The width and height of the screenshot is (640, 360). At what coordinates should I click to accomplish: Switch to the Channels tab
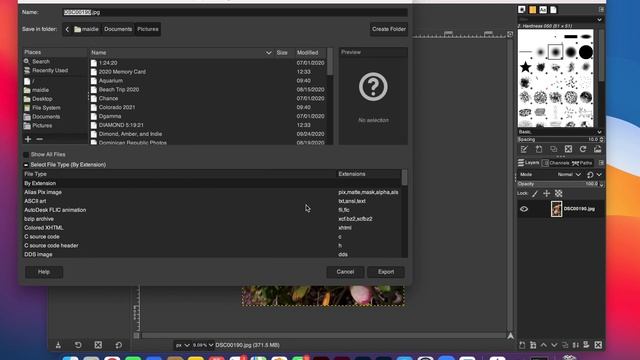click(x=556, y=163)
